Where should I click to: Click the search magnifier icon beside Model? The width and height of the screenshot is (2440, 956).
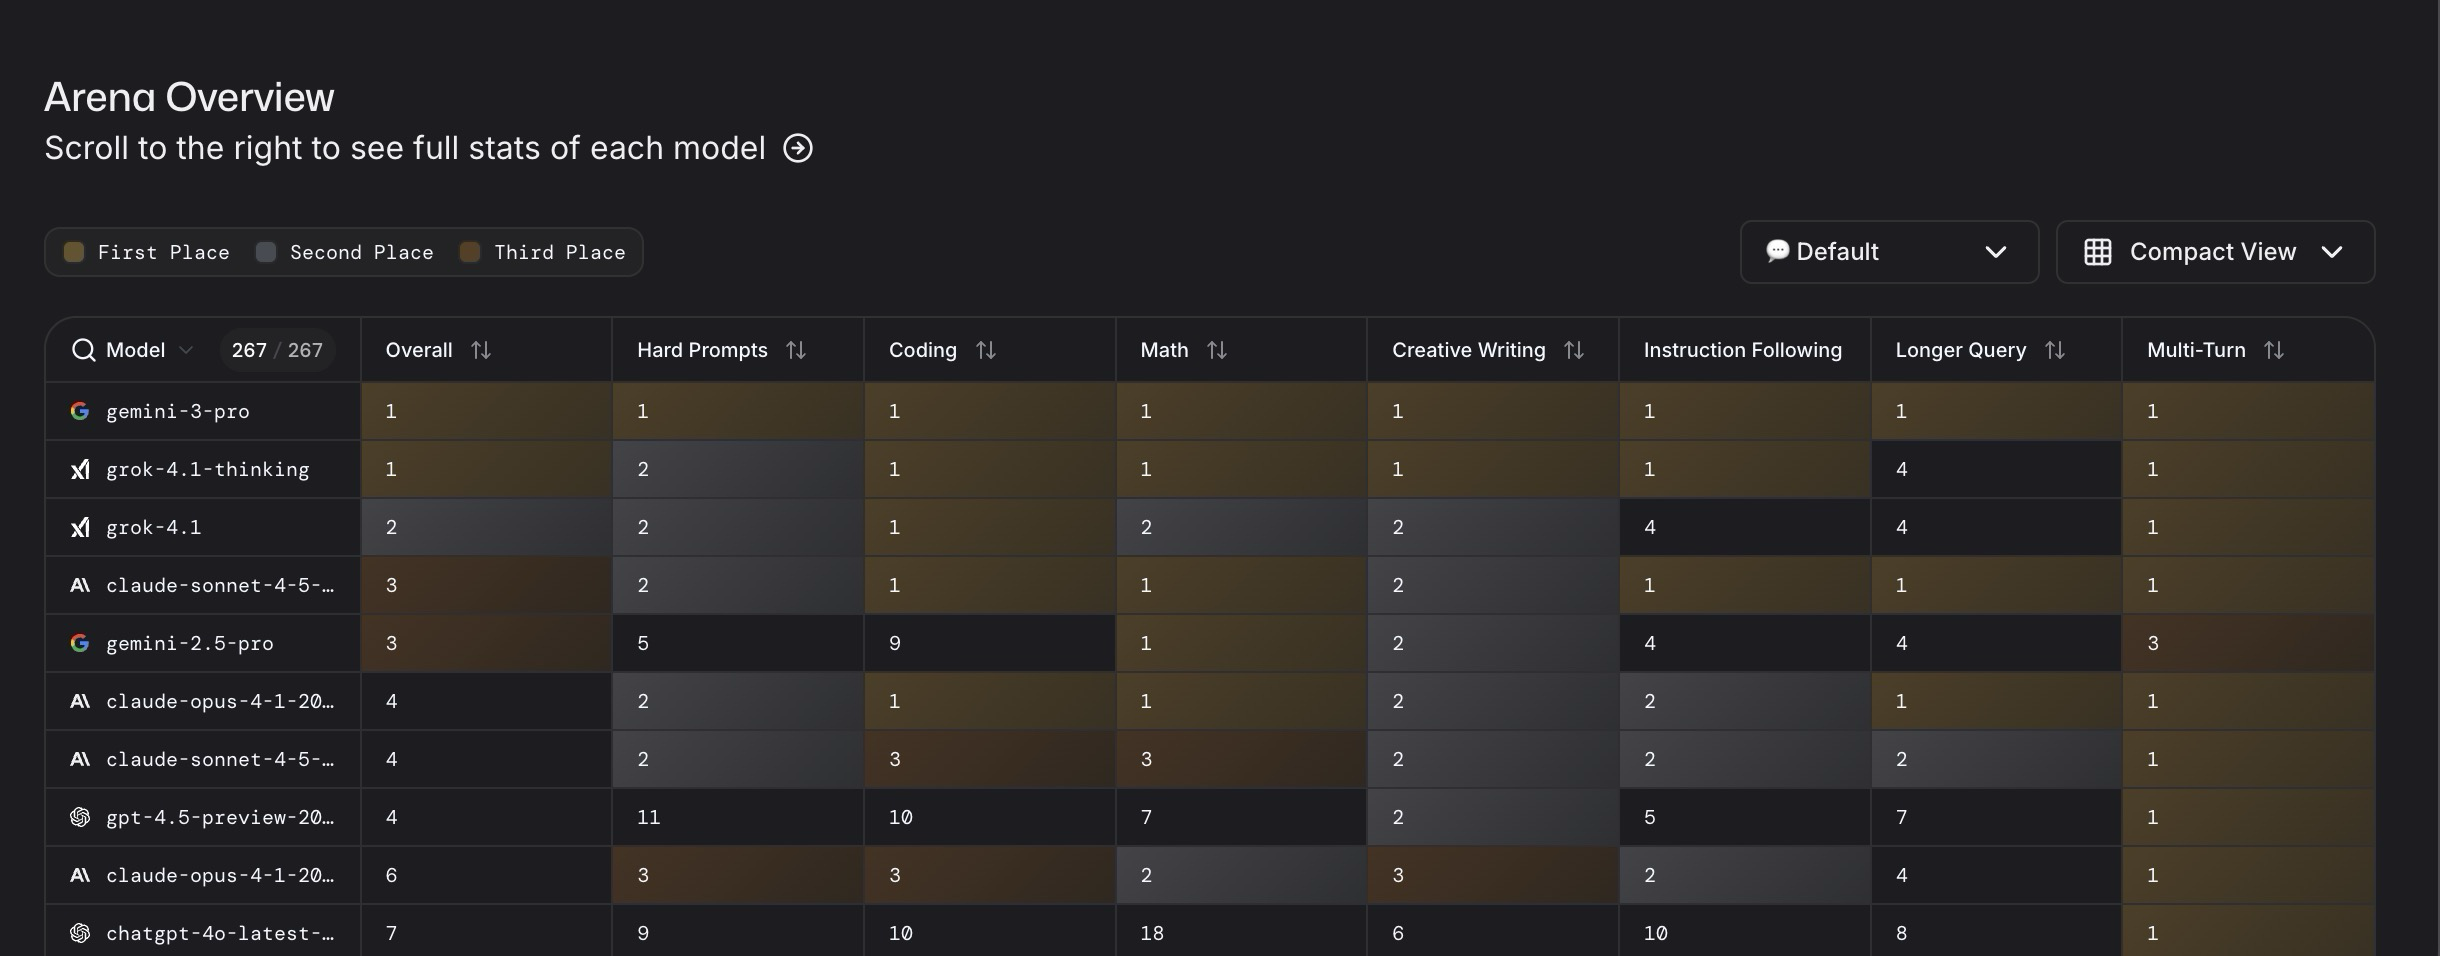[84, 350]
